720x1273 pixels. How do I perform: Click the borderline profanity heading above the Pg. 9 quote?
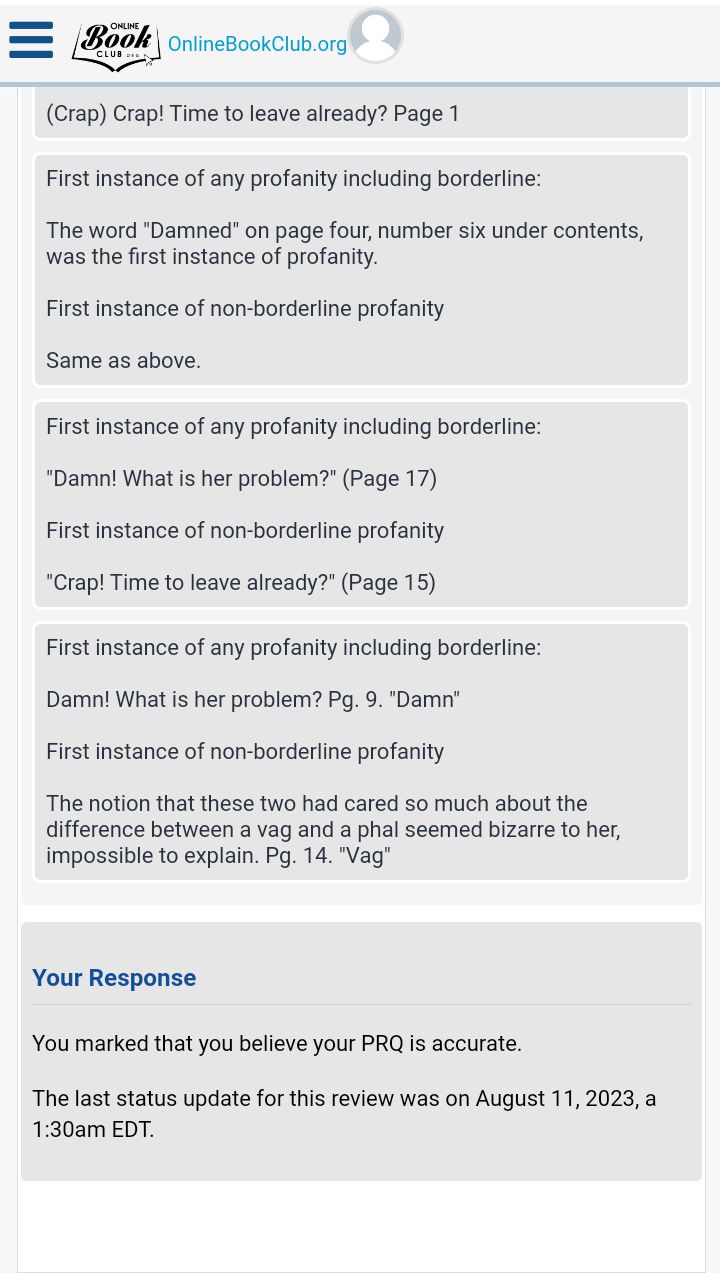[x=293, y=648]
